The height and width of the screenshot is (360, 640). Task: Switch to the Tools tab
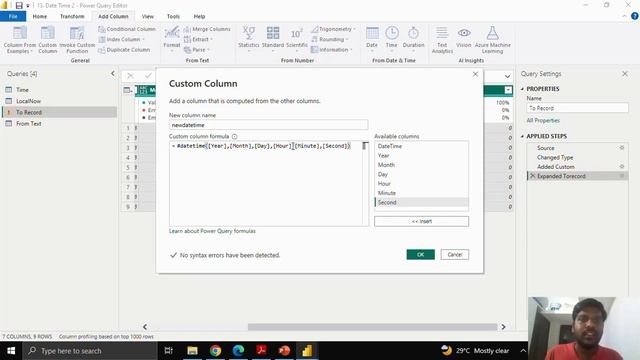(x=173, y=16)
